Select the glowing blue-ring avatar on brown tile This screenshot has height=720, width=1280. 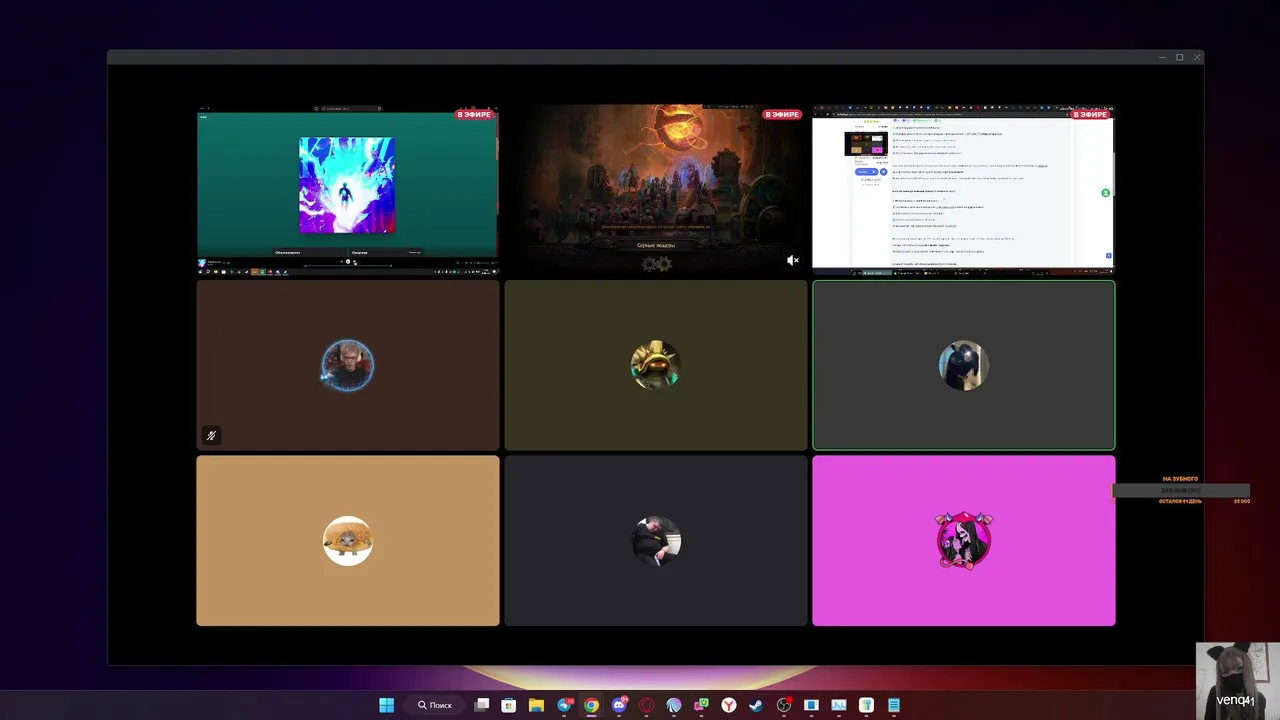tap(347, 365)
